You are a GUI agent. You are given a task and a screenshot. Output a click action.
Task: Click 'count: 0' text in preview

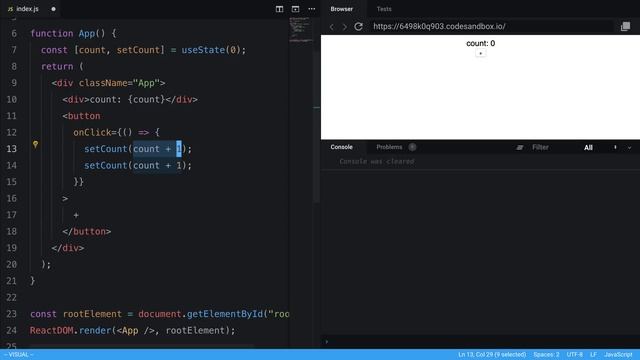click(480, 43)
